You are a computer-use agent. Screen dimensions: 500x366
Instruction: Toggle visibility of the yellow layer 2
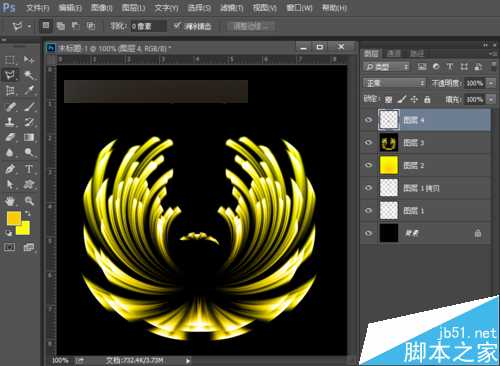[368, 165]
